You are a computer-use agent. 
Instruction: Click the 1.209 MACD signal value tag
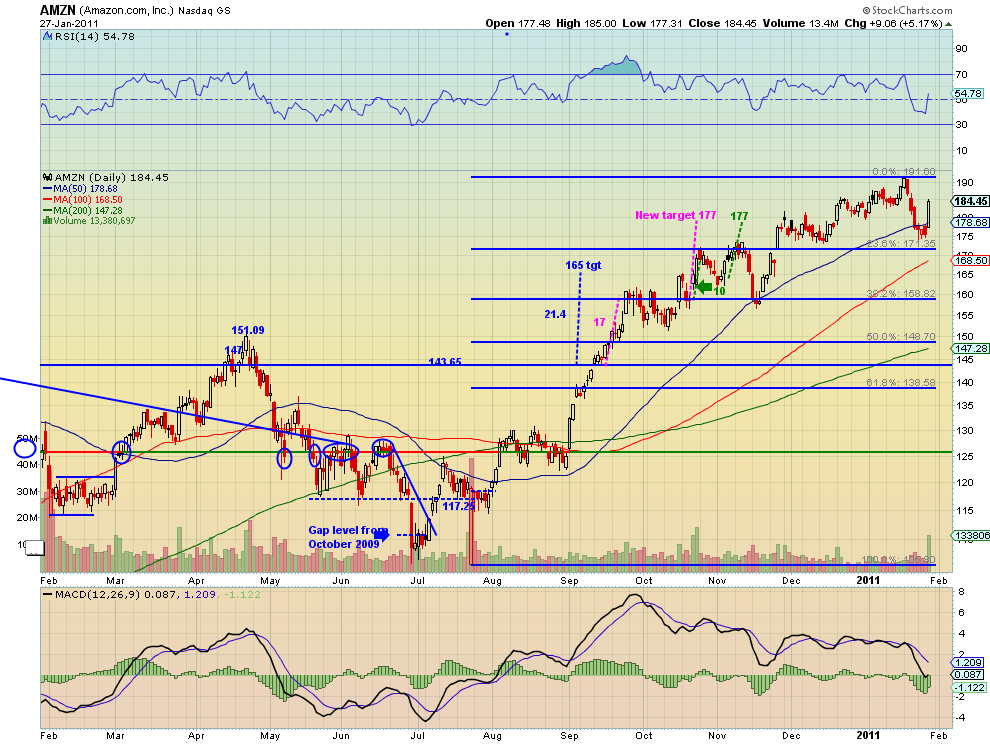pos(968,663)
